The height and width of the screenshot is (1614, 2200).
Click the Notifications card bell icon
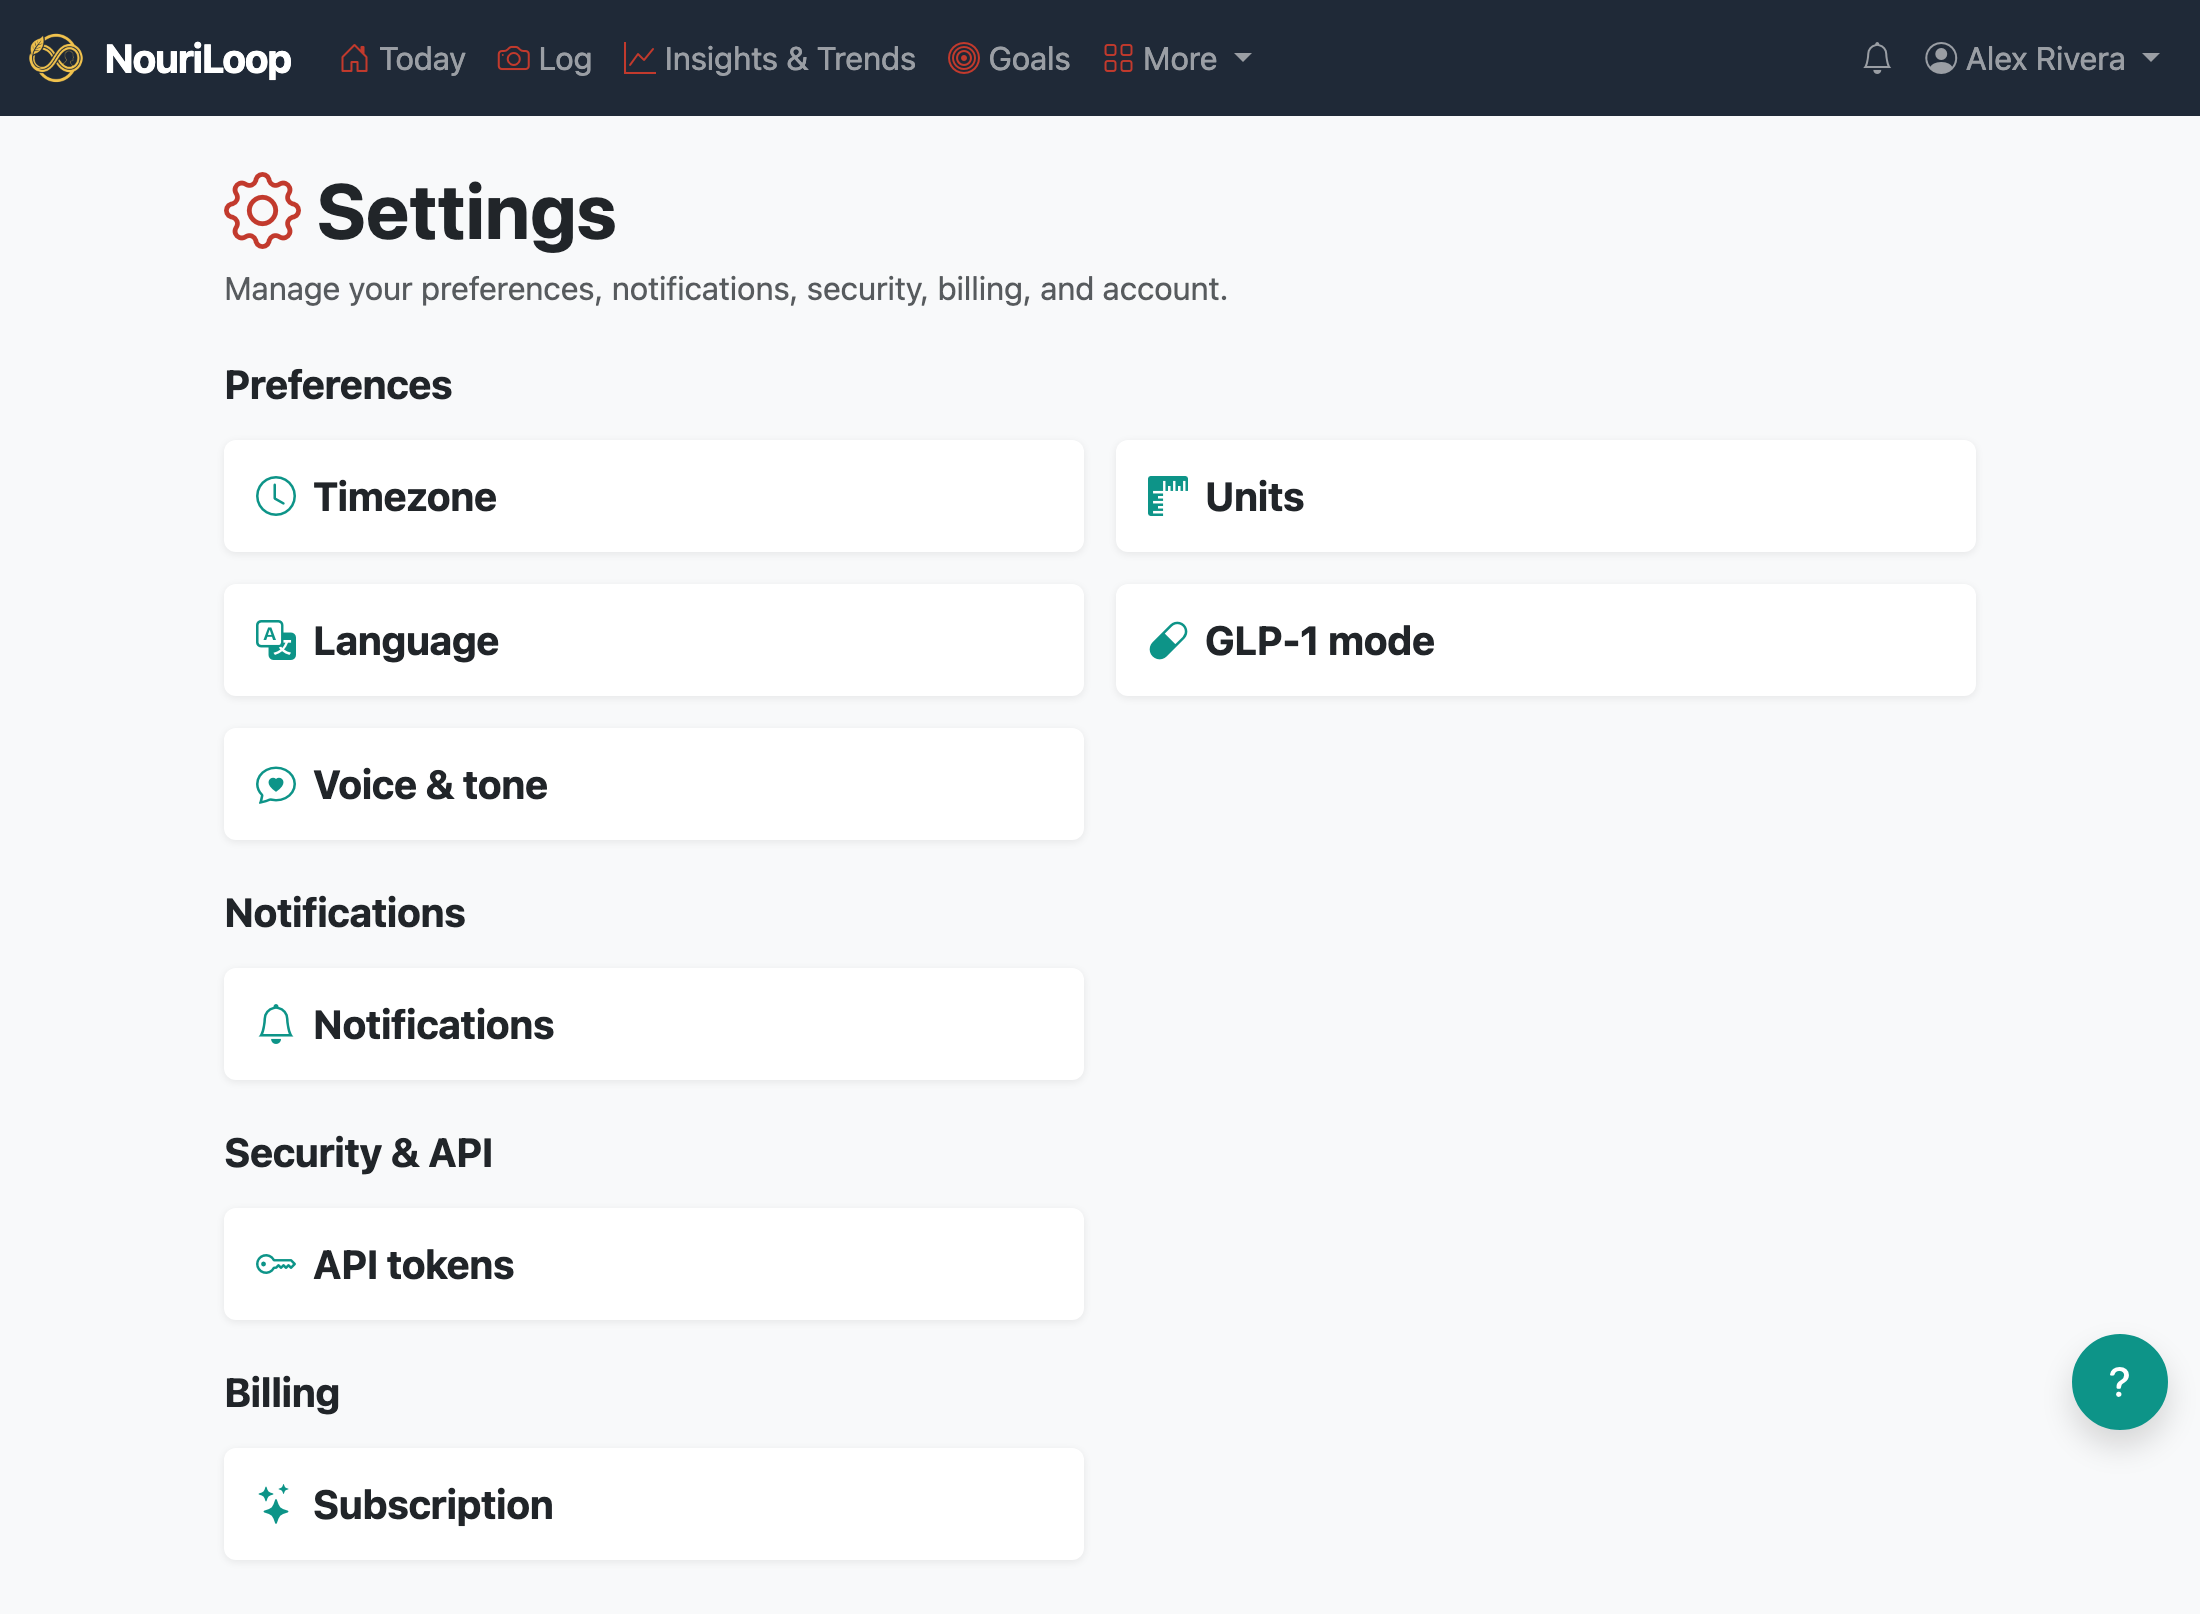click(276, 1024)
